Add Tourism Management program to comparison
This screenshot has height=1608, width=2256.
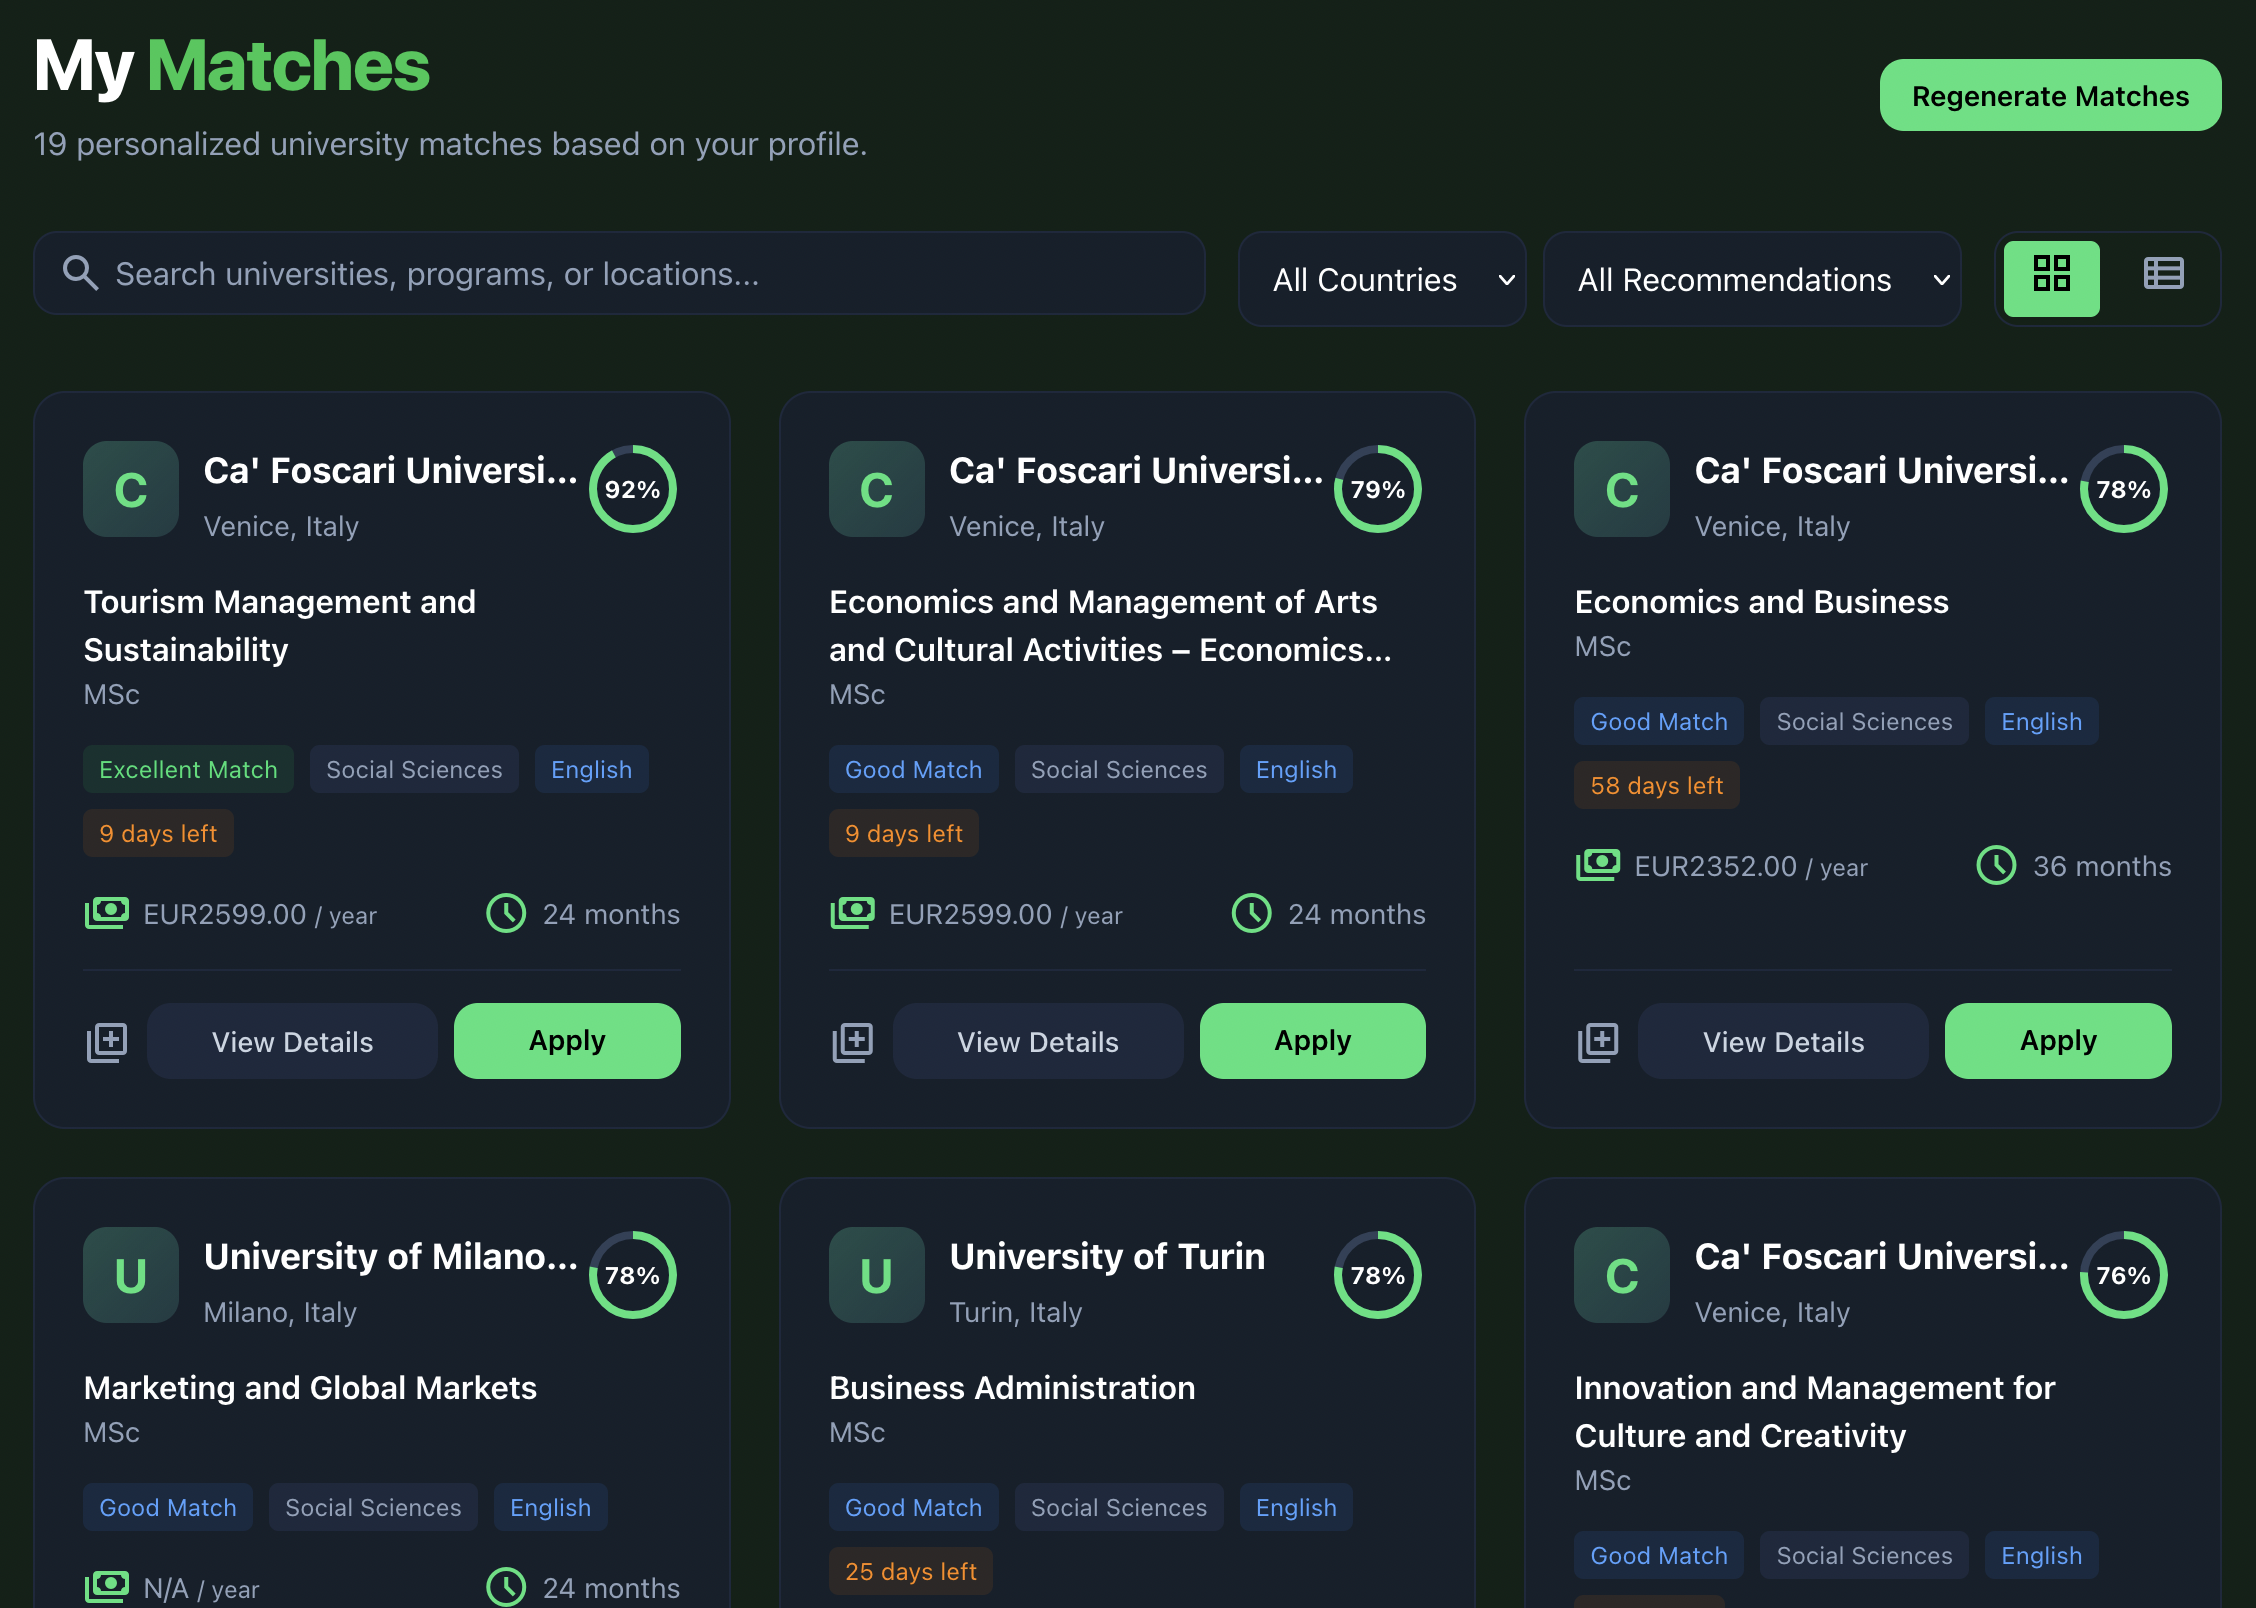click(x=107, y=1041)
